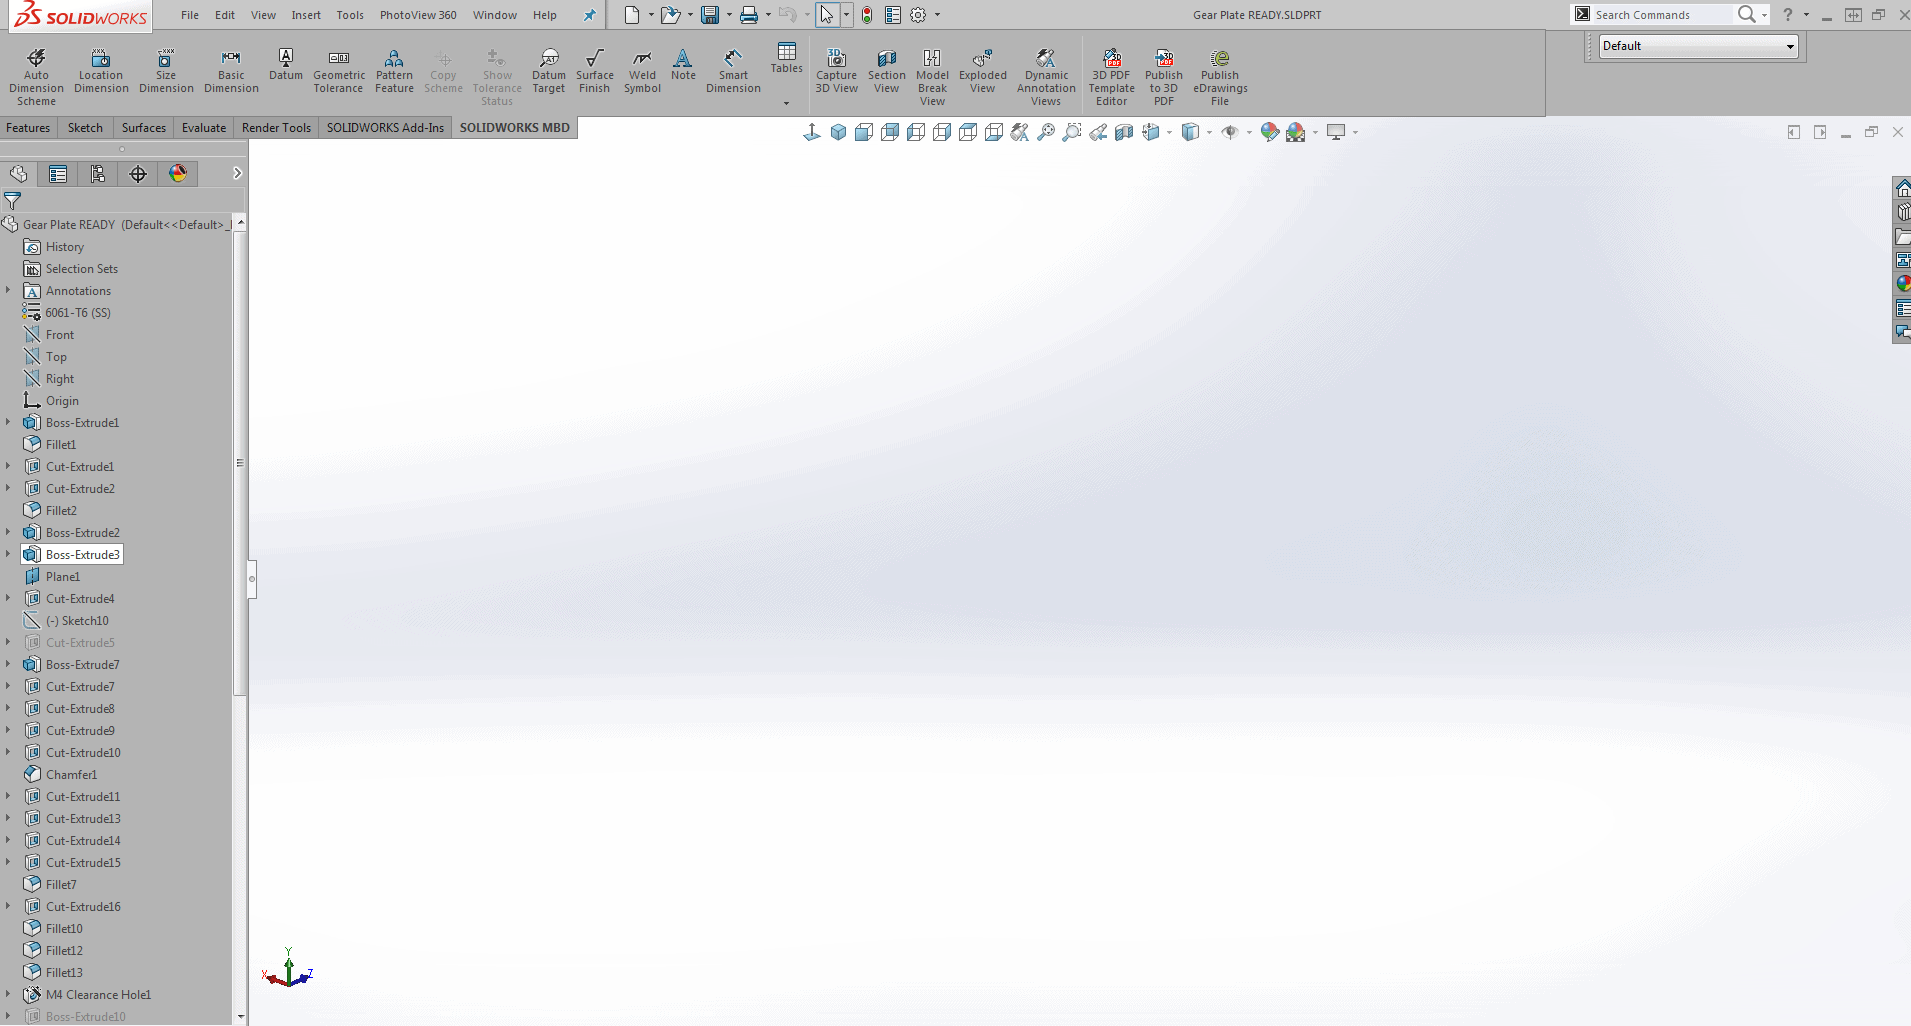Open PropertyManager tab

pos(58,174)
